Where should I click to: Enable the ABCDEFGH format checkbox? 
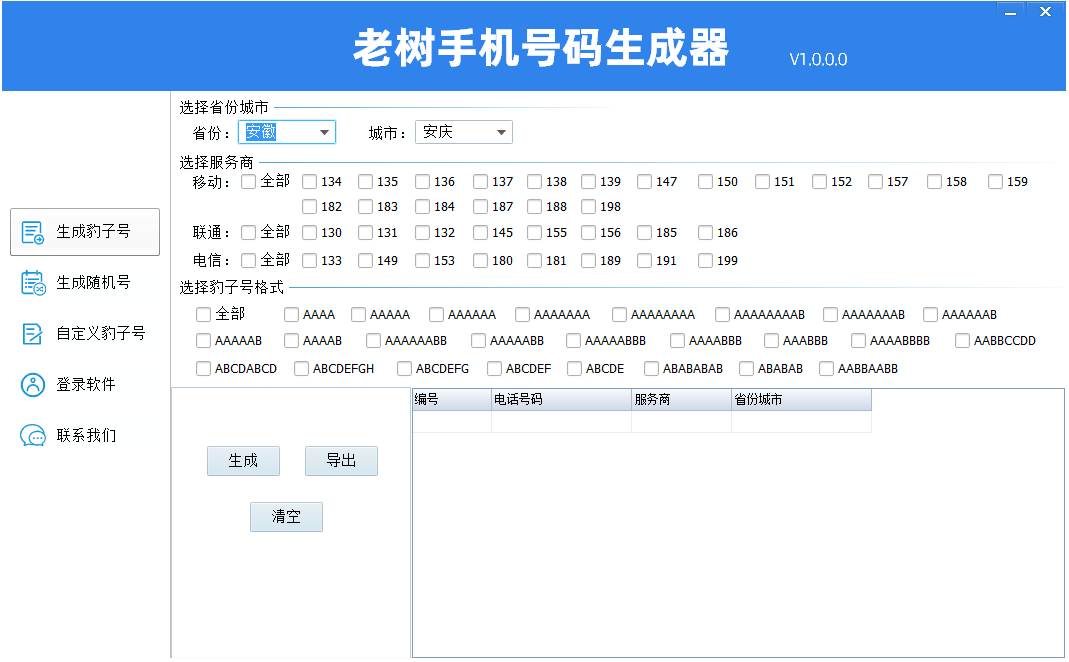pyautogui.click(x=301, y=370)
